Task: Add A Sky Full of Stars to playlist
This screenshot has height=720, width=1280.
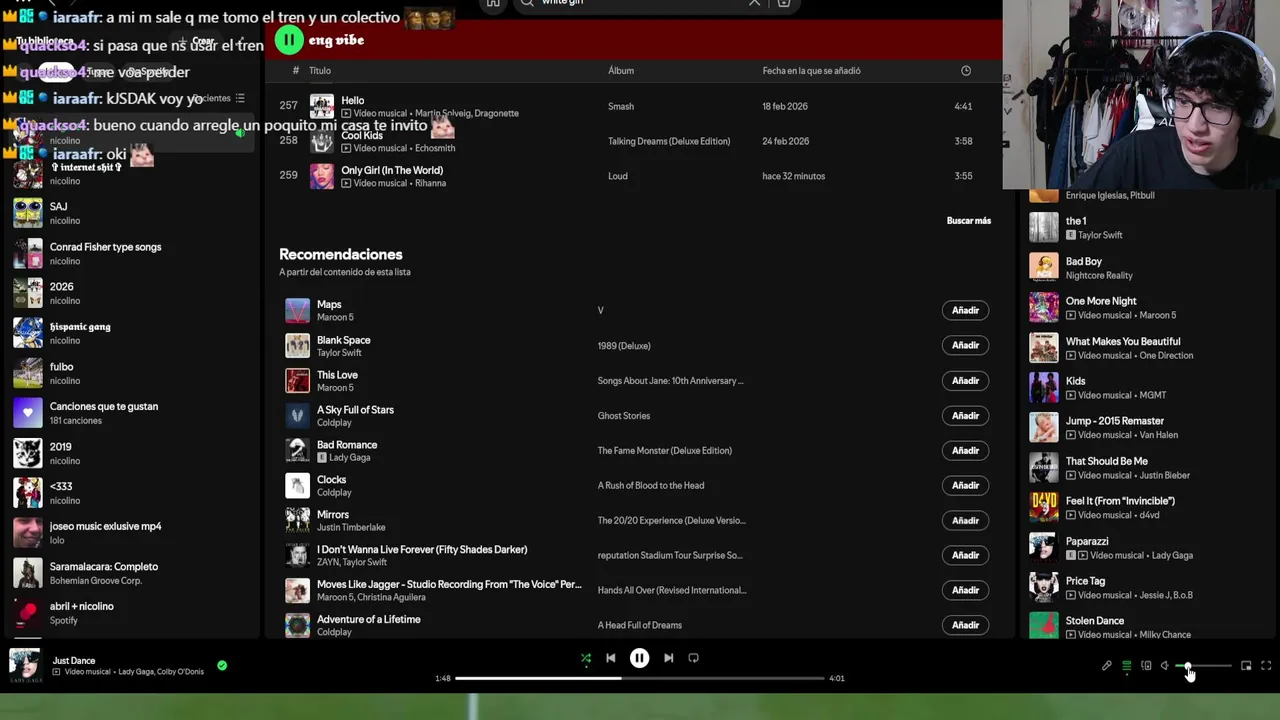Action: [x=965, y=415]
